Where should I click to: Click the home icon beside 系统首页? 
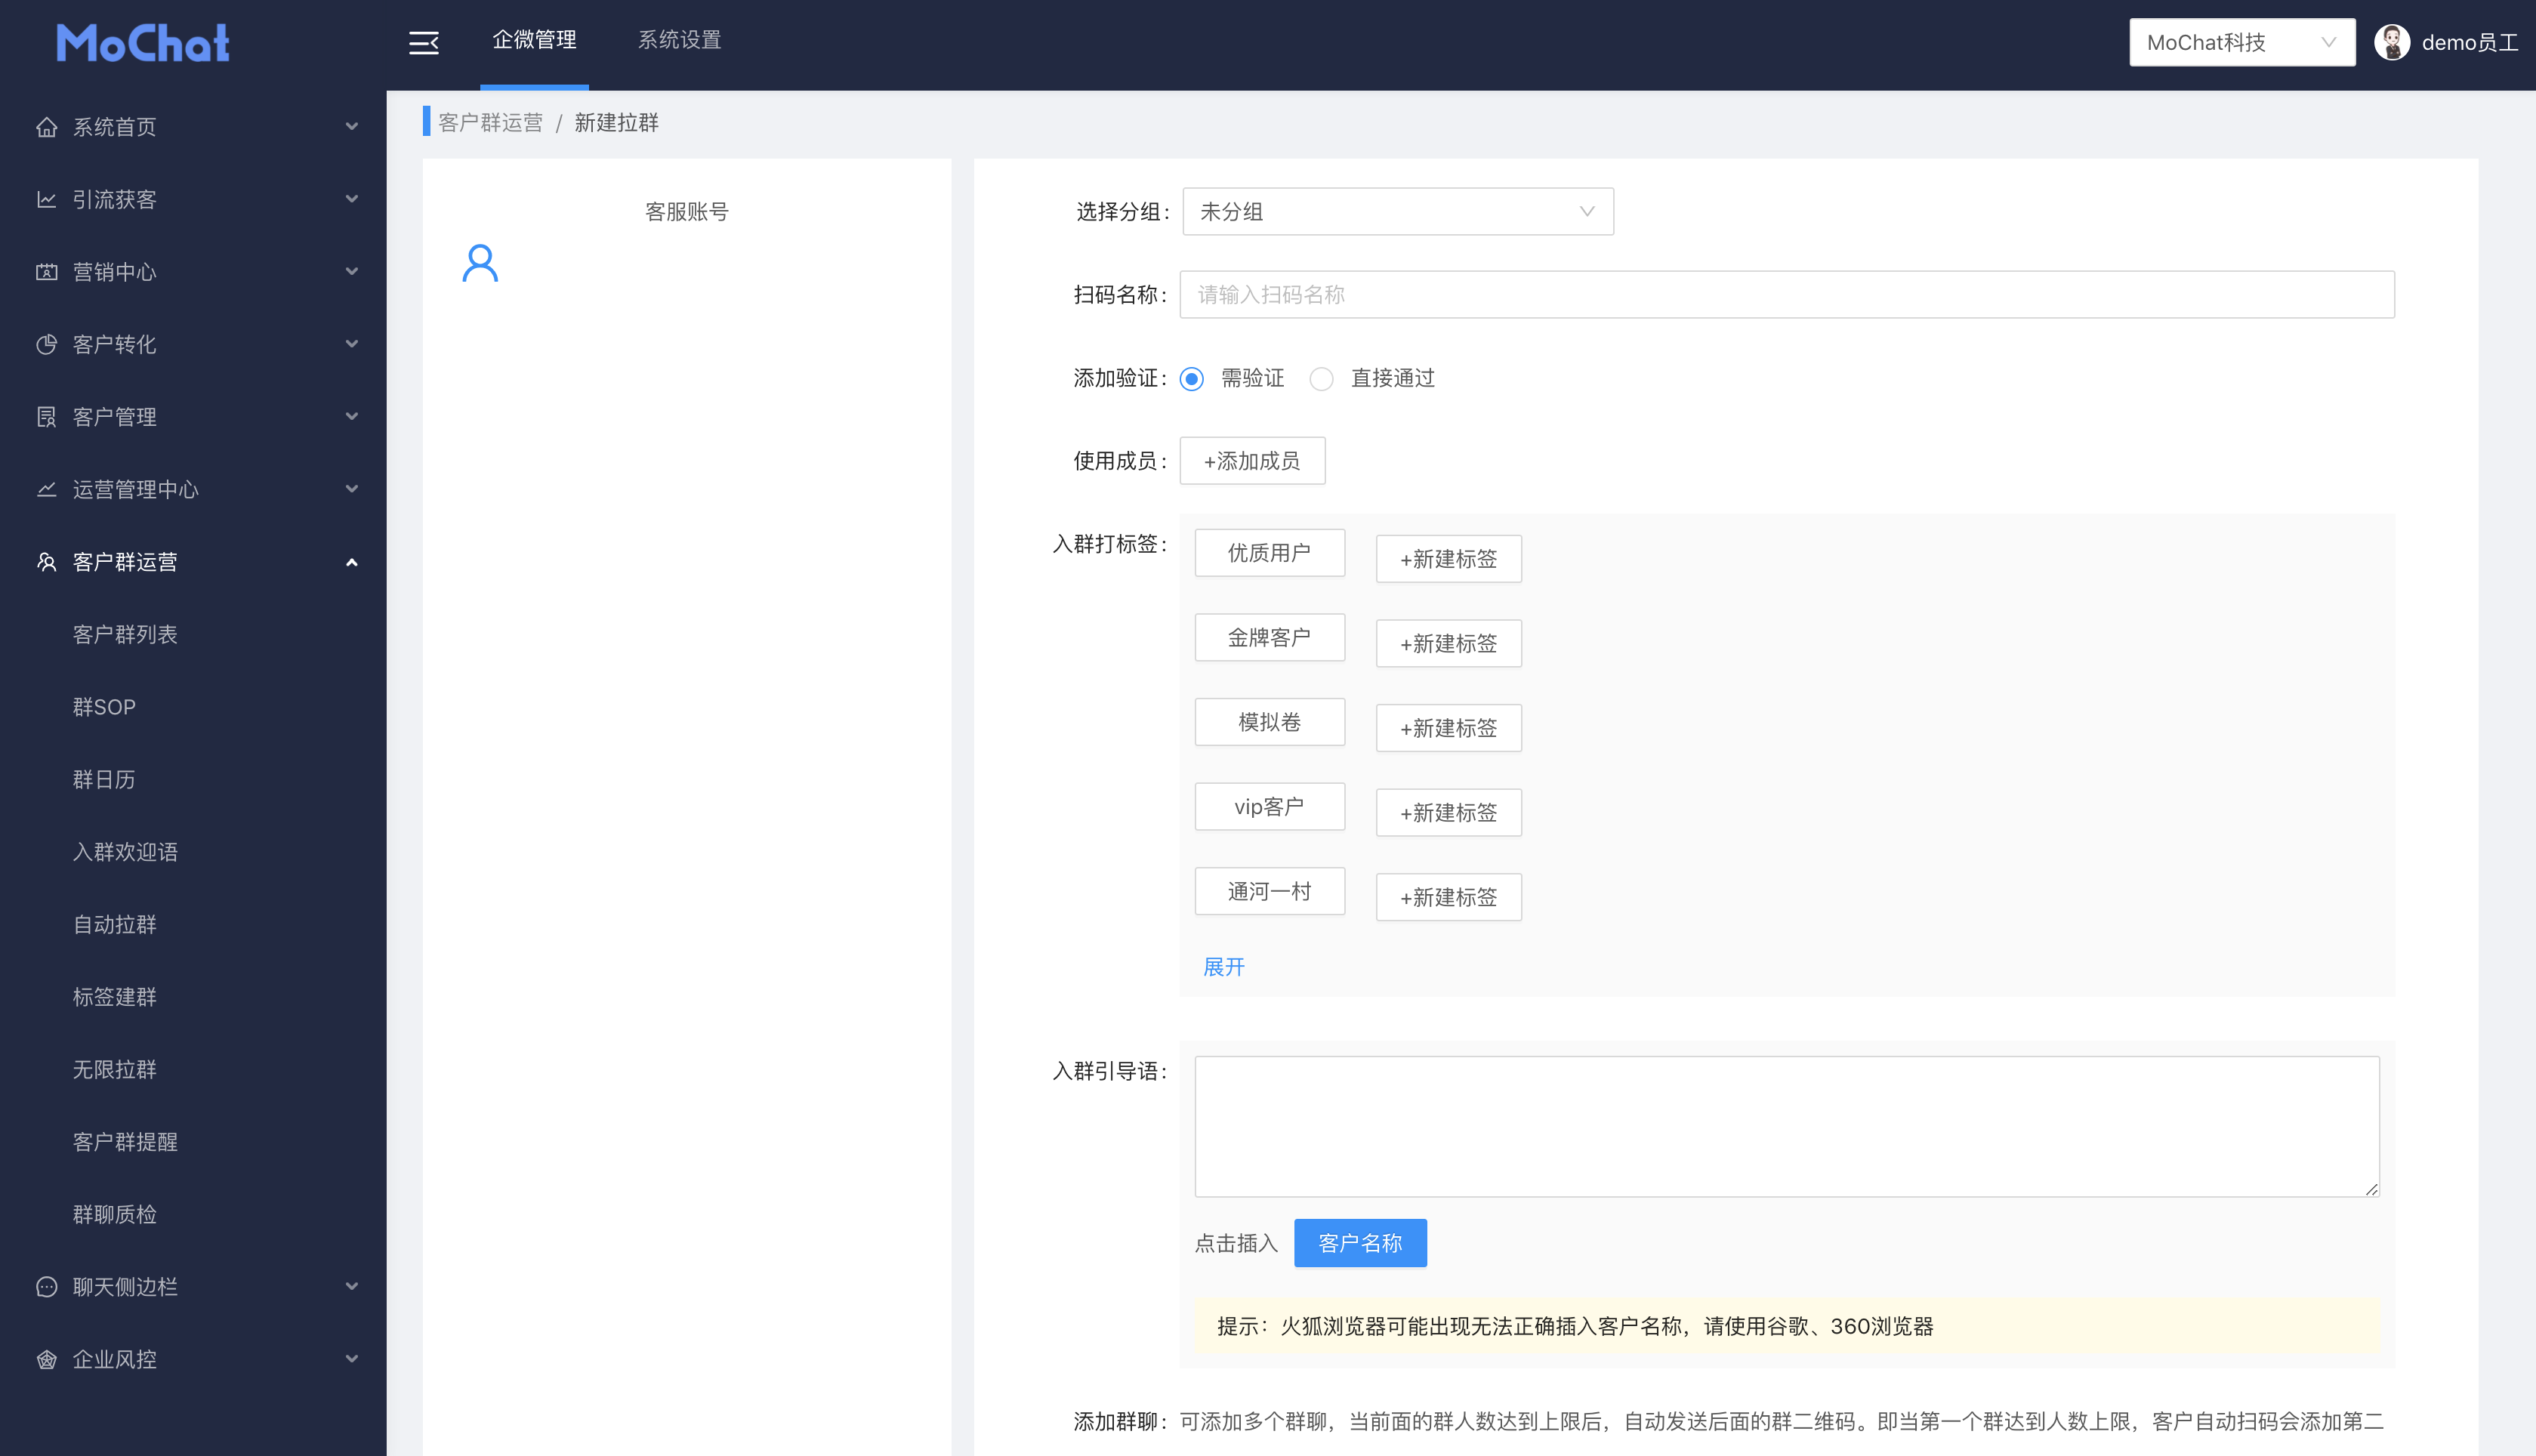[46, 127]
